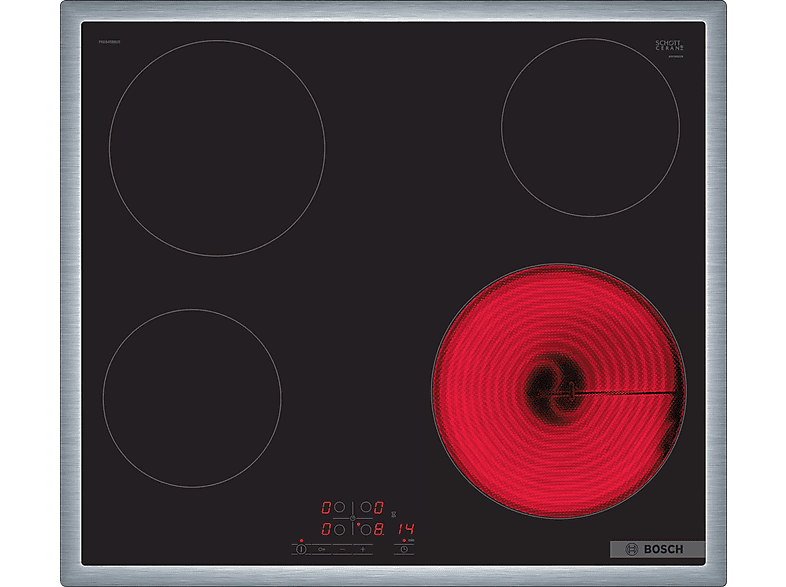Tap the rear right heat display '0'
This screenshot has height=587, width=786.
pyautogui.click(x=378, y=507)
